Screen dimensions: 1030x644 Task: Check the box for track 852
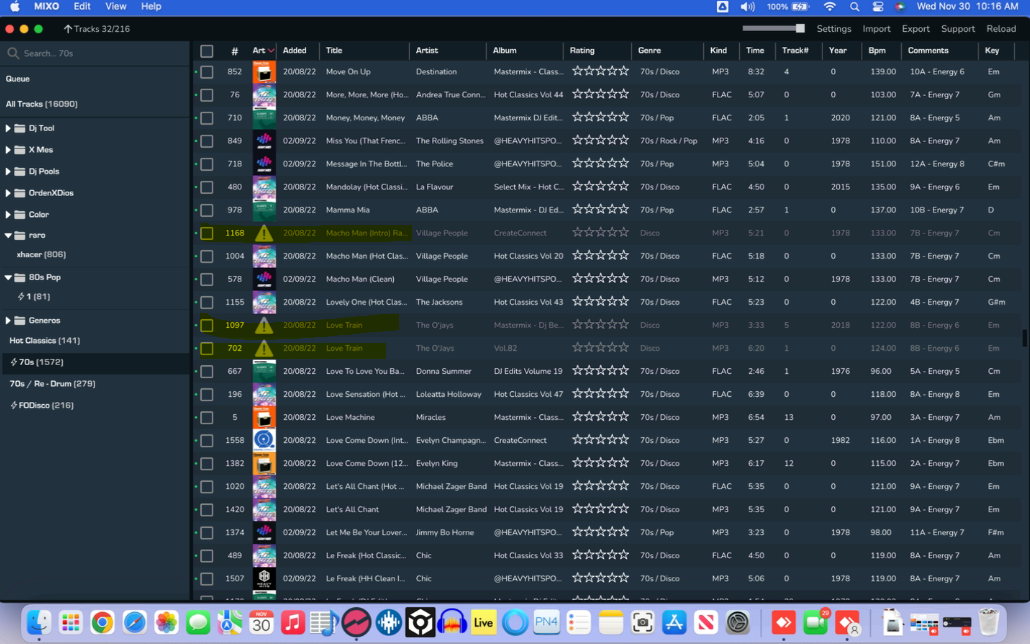(207, 72)
